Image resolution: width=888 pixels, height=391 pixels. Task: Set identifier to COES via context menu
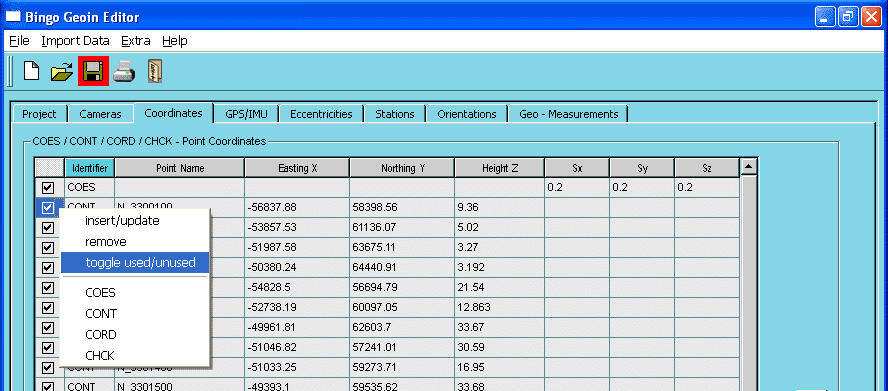pyautogui.click(x=135, y=292)
